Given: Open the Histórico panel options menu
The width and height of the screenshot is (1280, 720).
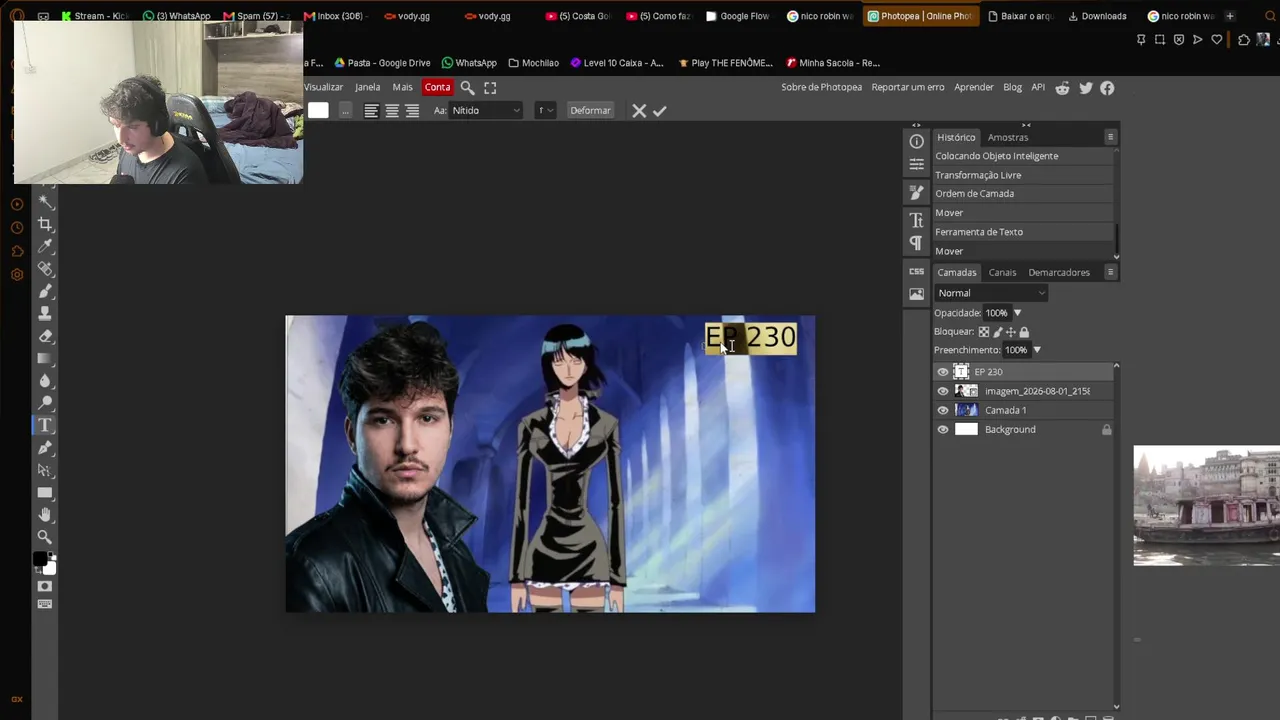Looking at the screenshot, I should [1110, 137].
